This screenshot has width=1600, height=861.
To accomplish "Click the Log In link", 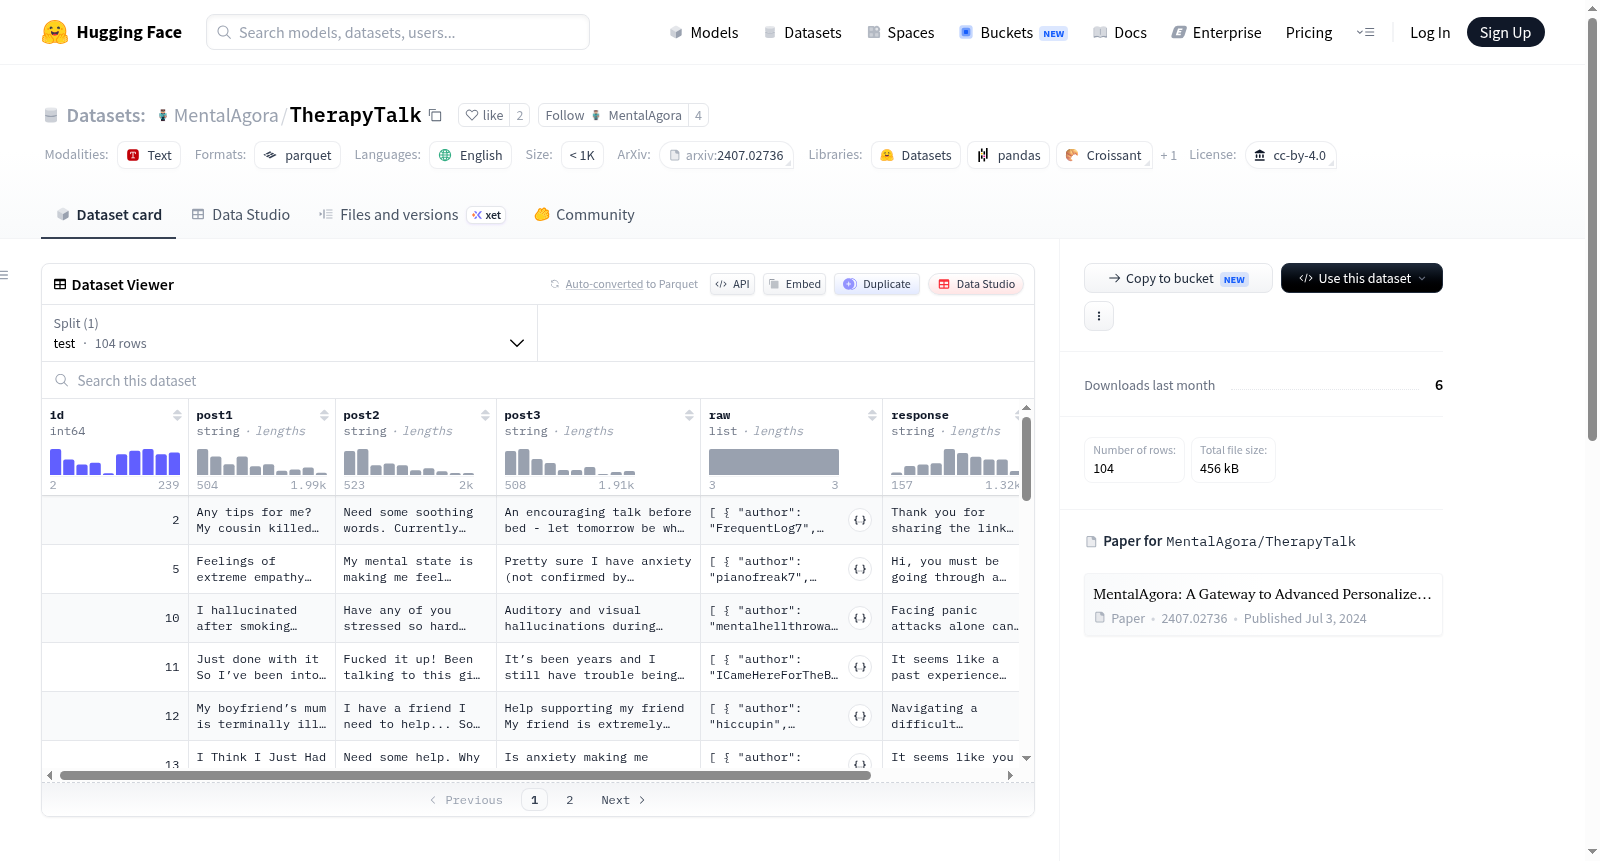I will 1430,32.
